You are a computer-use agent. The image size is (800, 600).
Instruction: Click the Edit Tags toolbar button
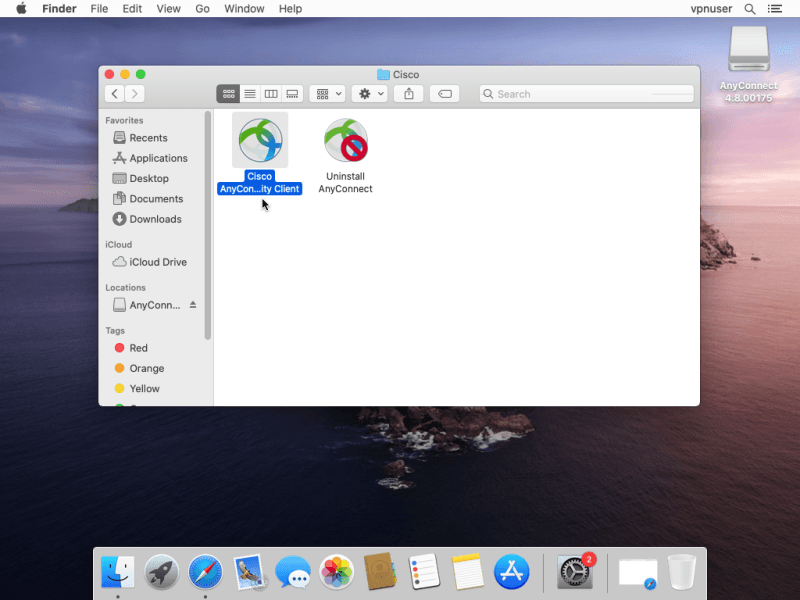(445, 93)
